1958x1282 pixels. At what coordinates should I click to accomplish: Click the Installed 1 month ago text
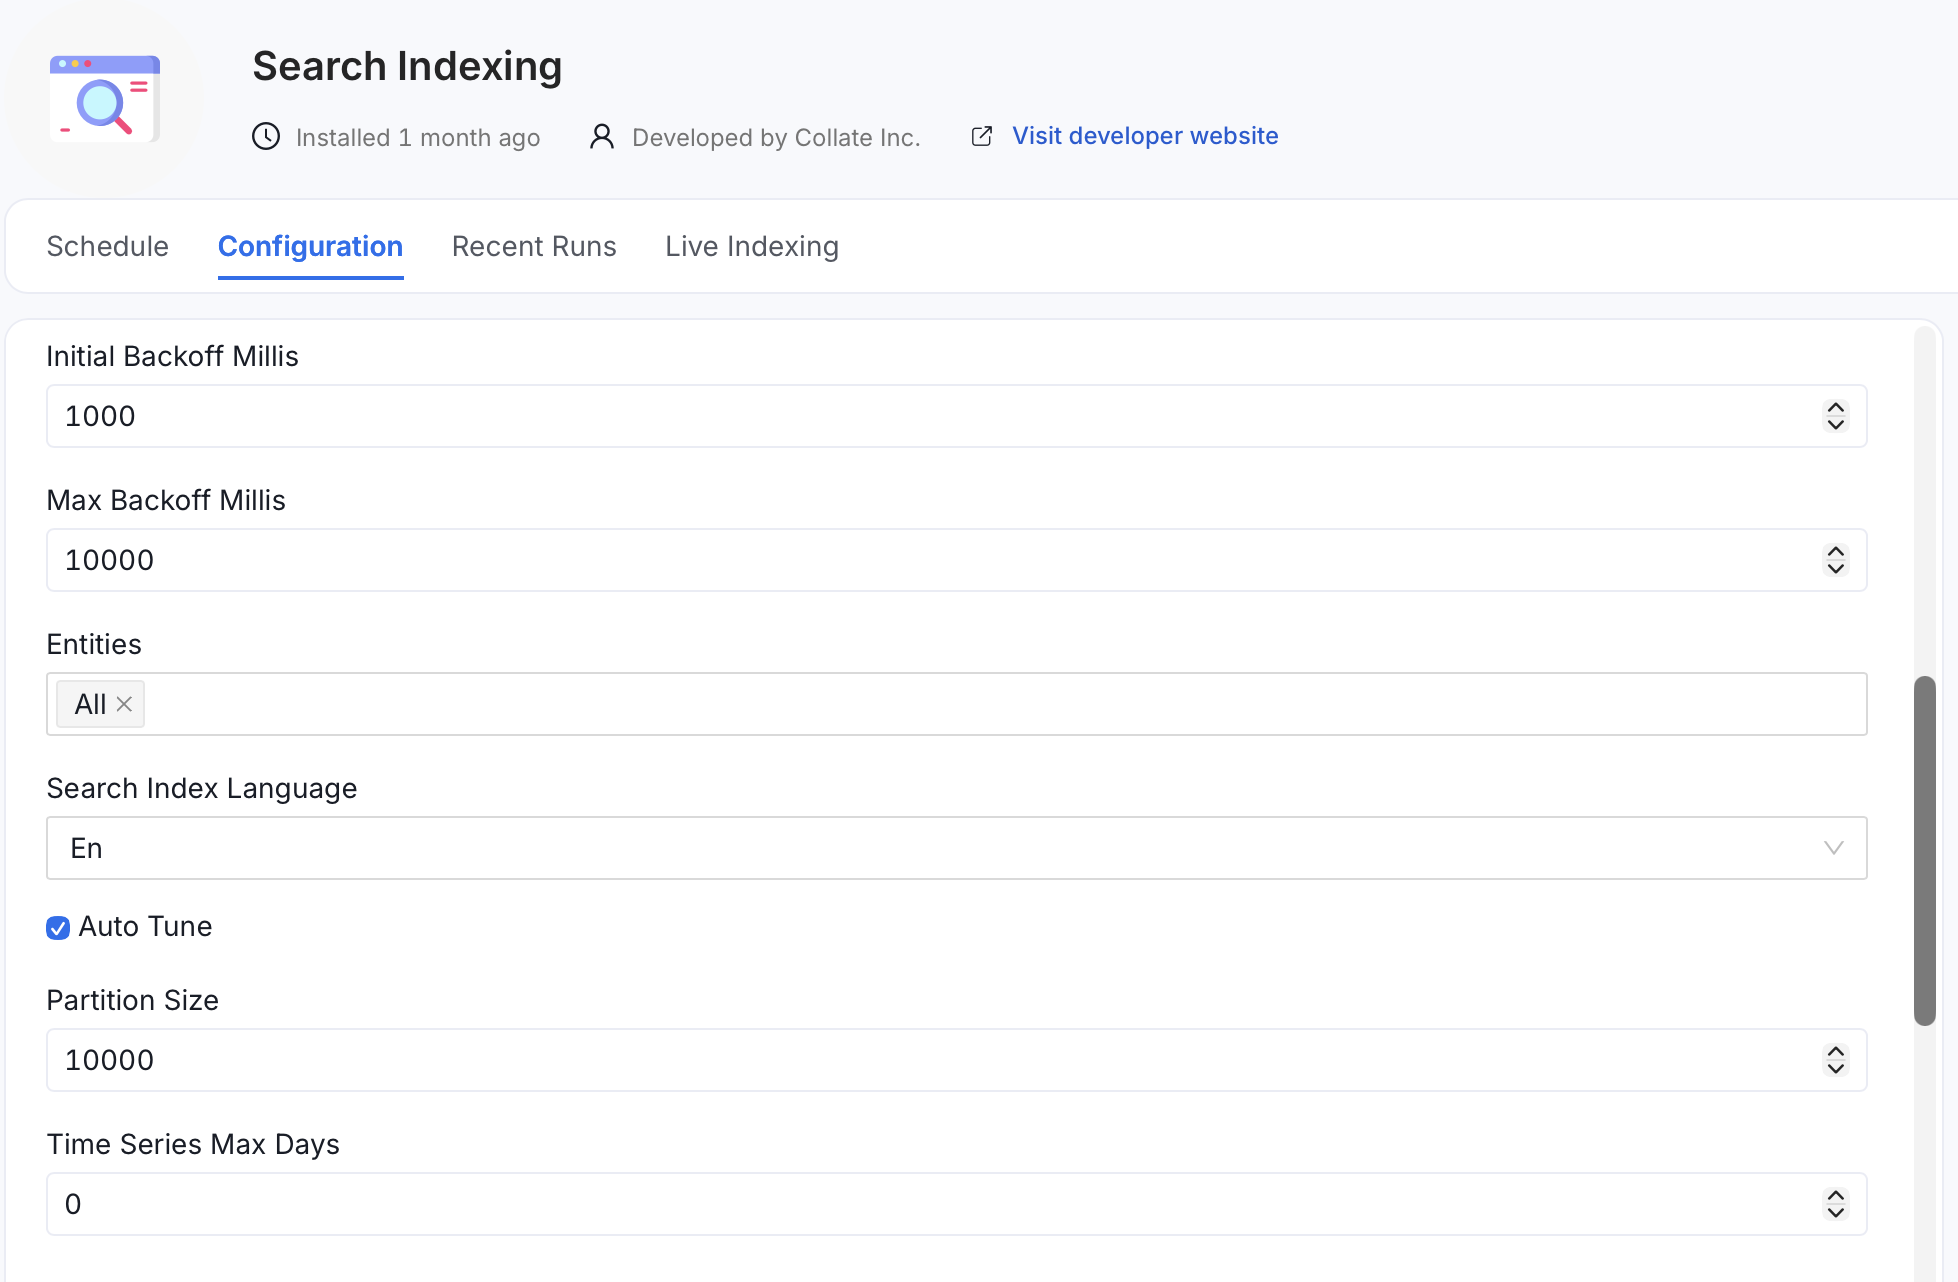click(x=418, y=138)
